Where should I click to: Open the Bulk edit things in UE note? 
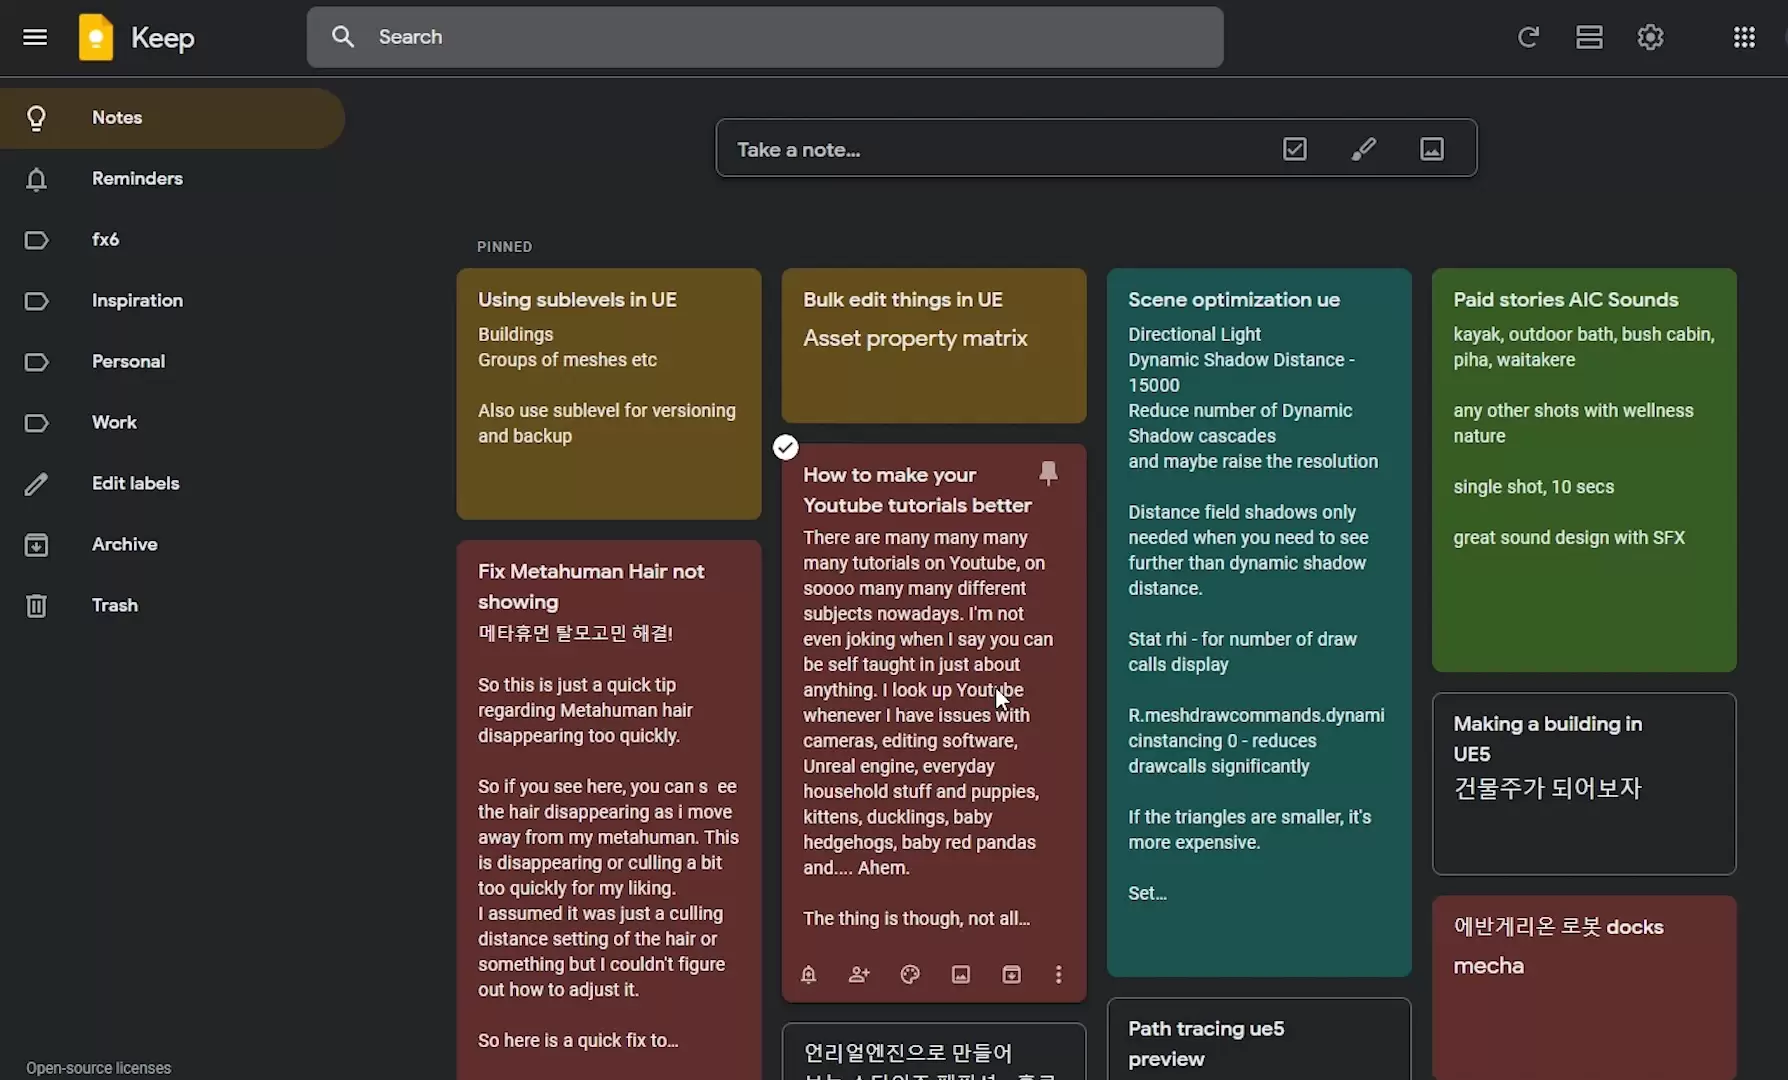(x=934, y=345)
